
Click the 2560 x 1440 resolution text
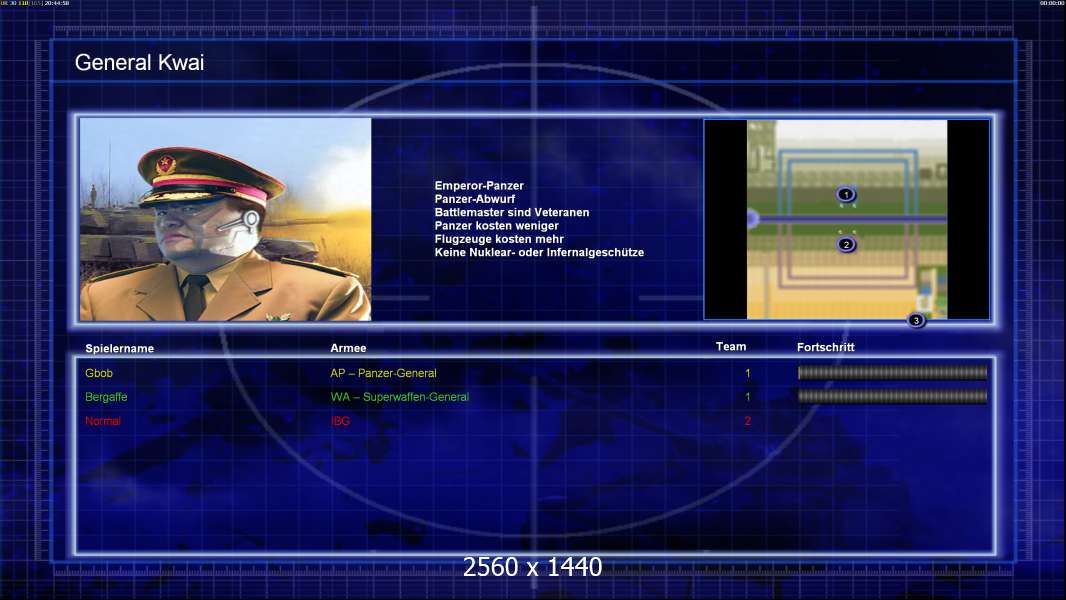[532, 567]
